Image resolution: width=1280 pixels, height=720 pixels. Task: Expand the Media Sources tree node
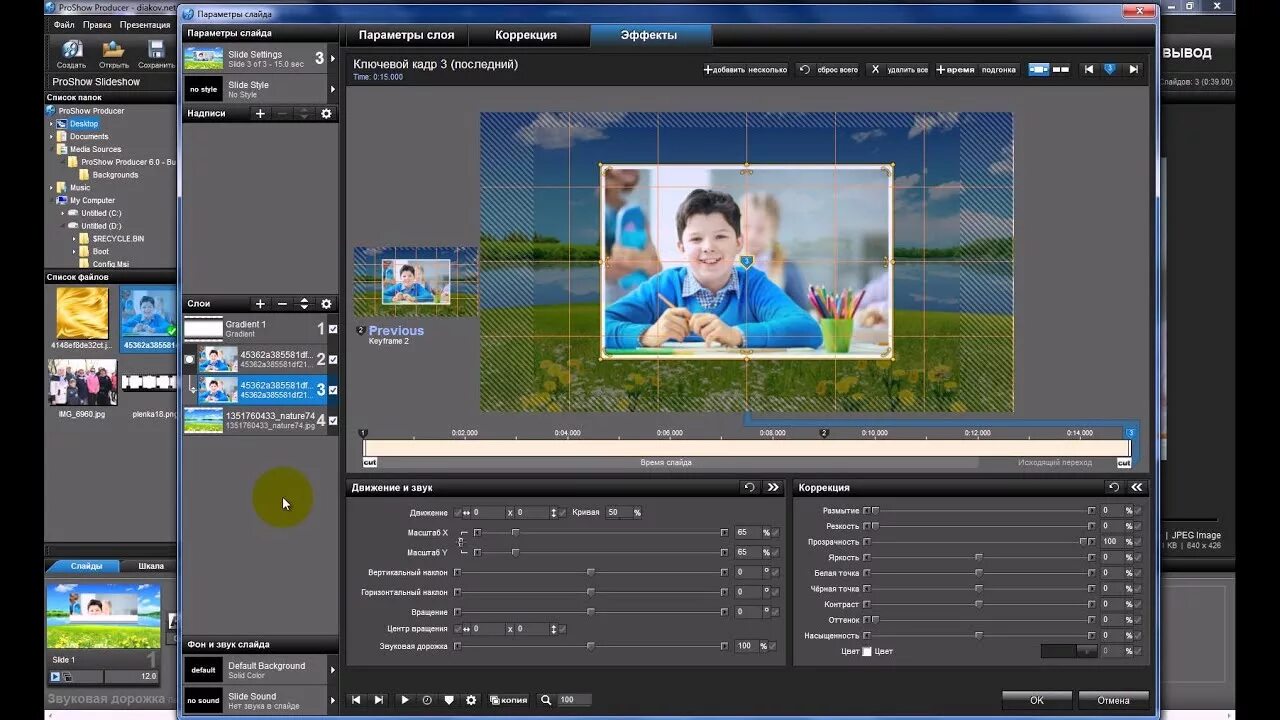[51, 149]
